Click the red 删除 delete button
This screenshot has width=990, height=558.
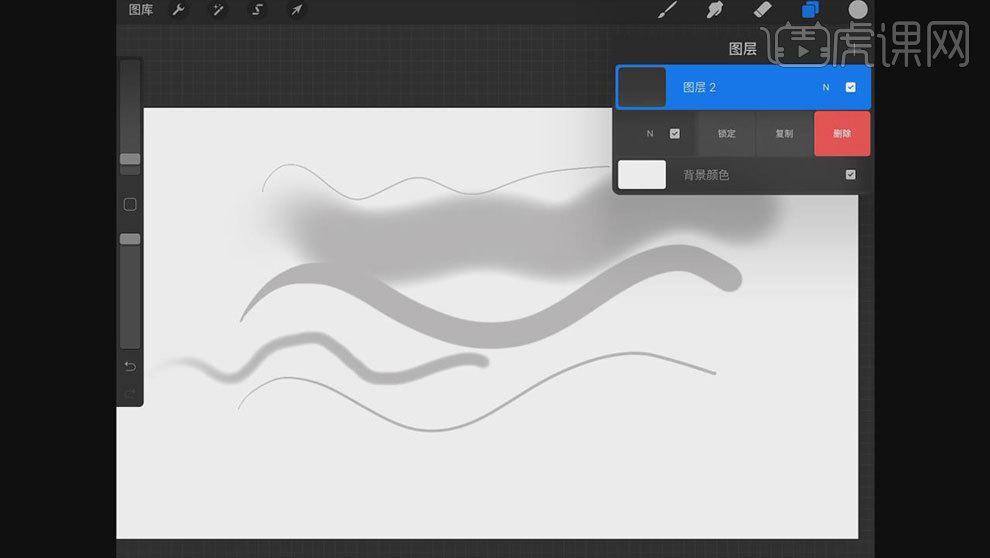(842, 134)
